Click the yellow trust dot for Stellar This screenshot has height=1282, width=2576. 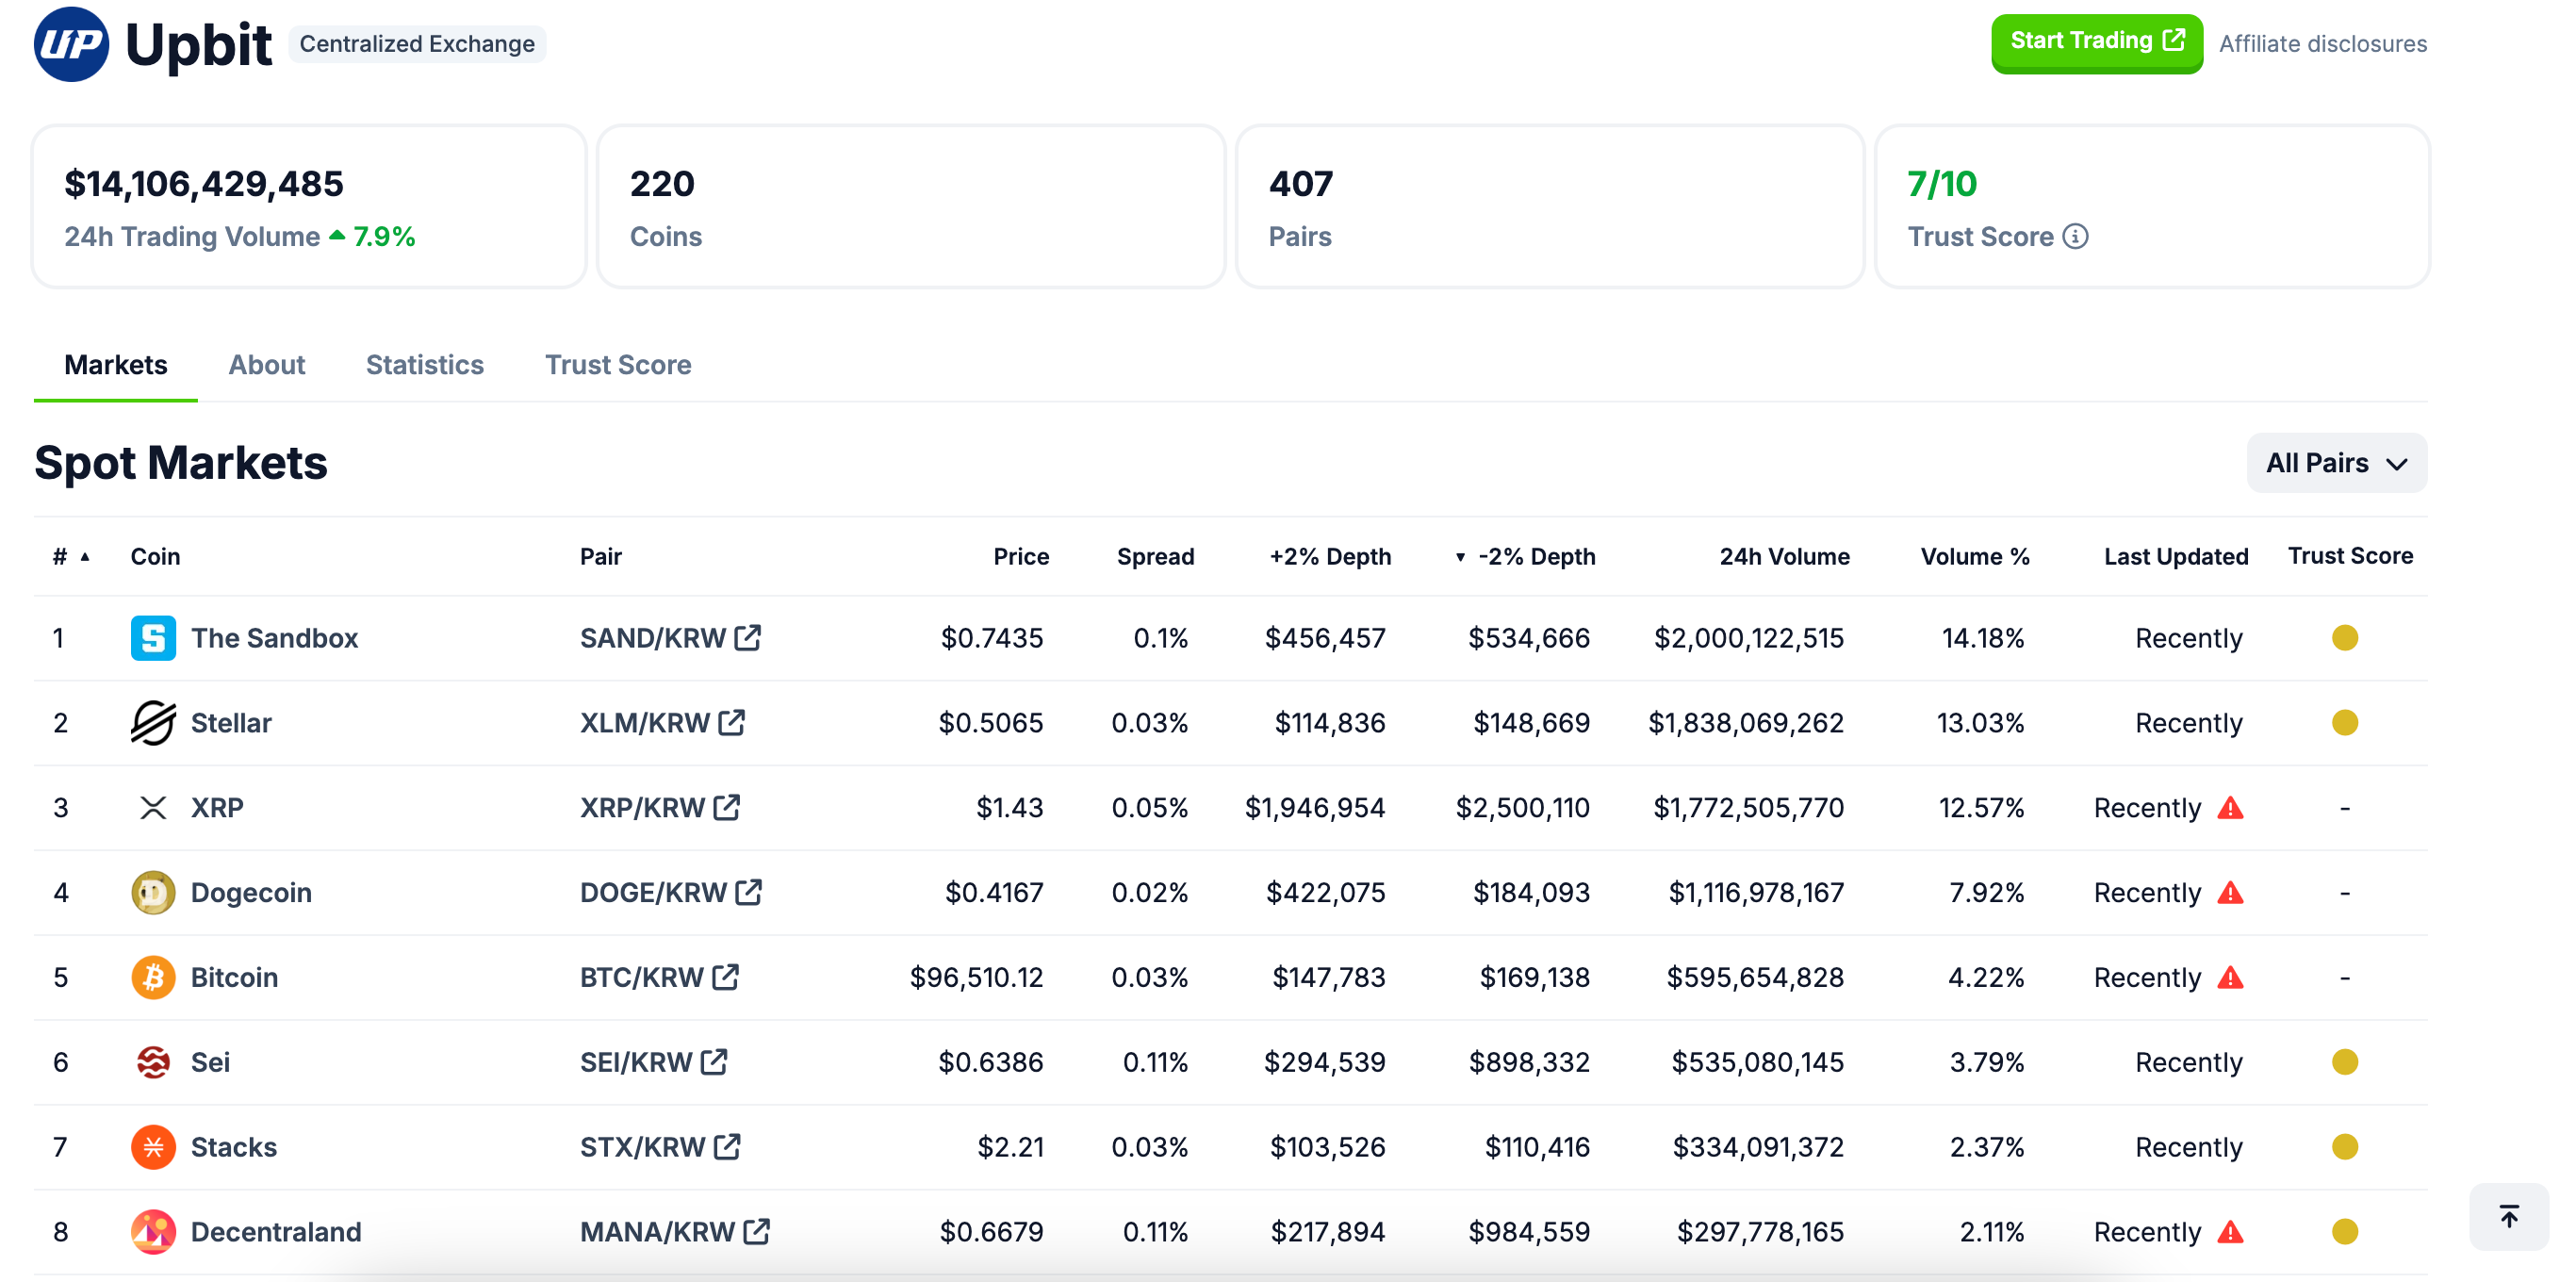point(2345,723)
